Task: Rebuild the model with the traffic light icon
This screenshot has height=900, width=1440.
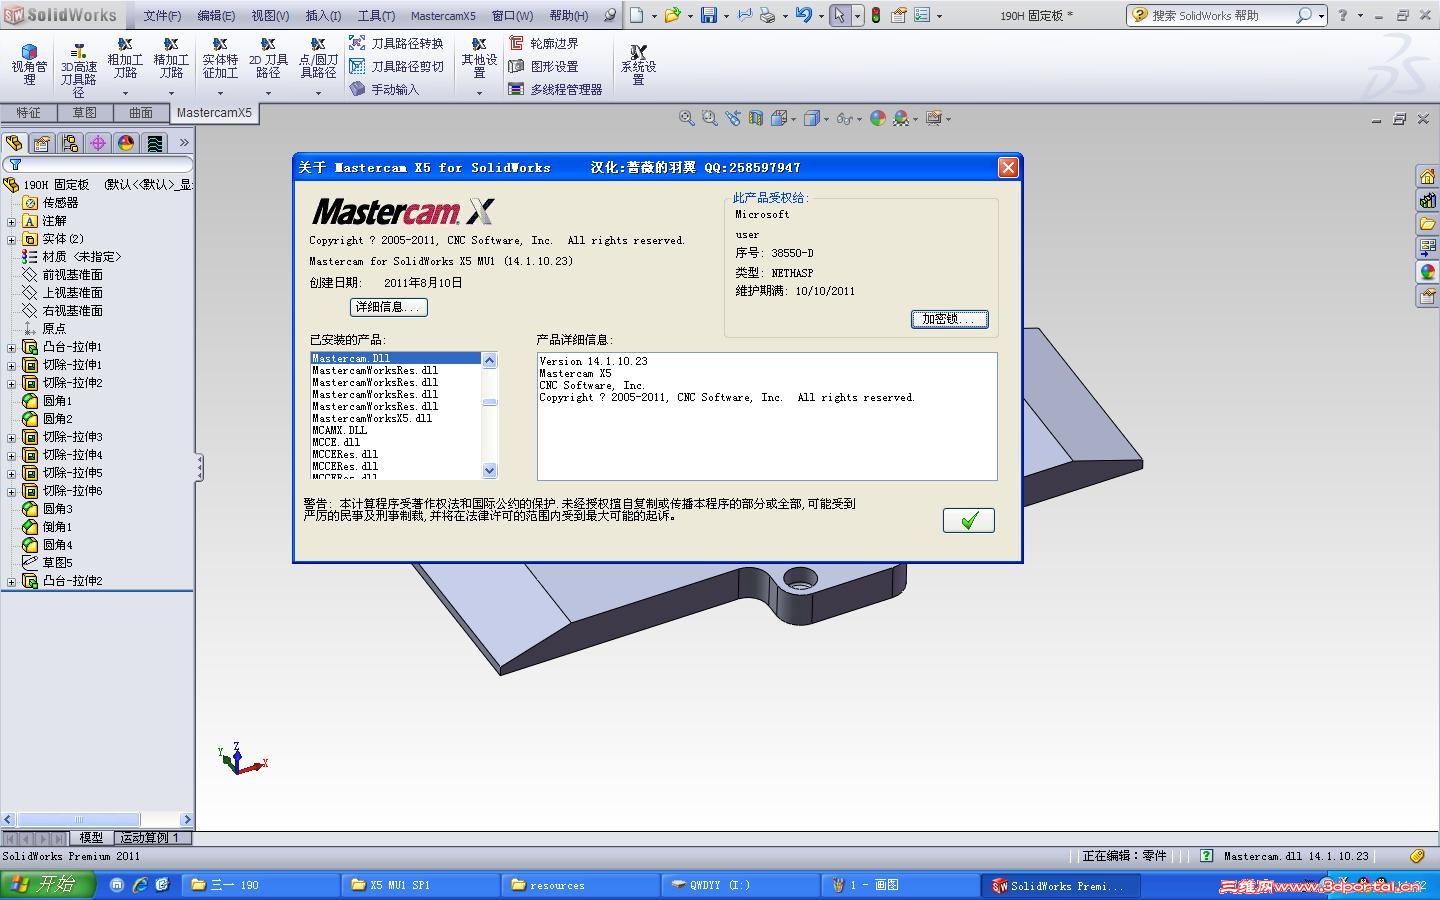Action: pos(876,15)
